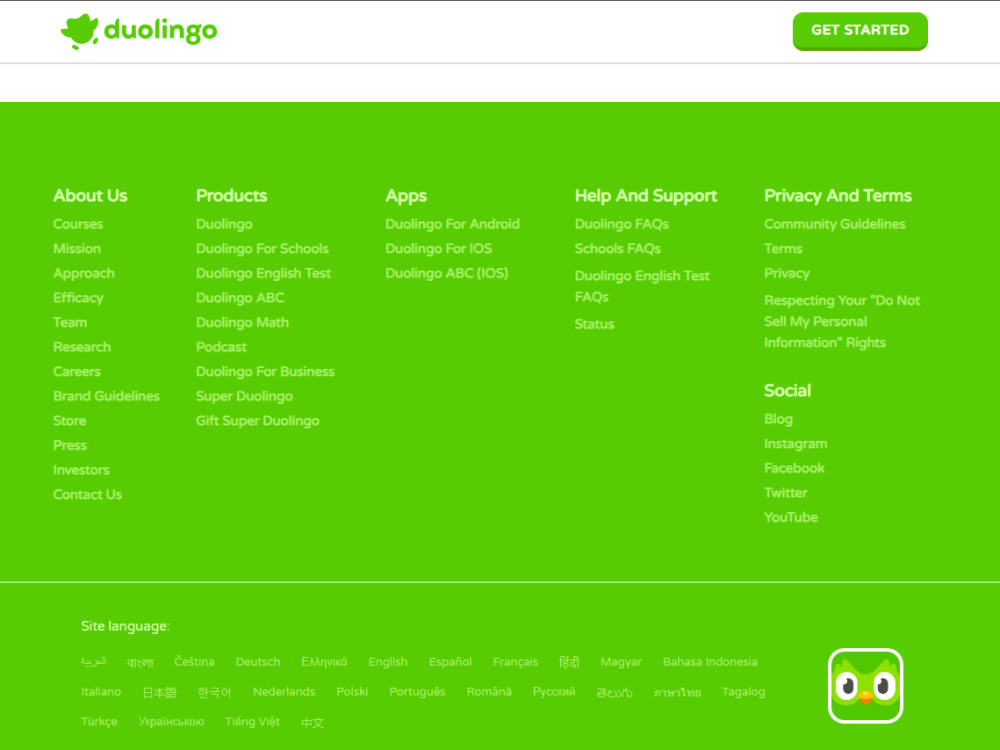Open the Podcast link
1000x750 pixels.
coord(221,347)
